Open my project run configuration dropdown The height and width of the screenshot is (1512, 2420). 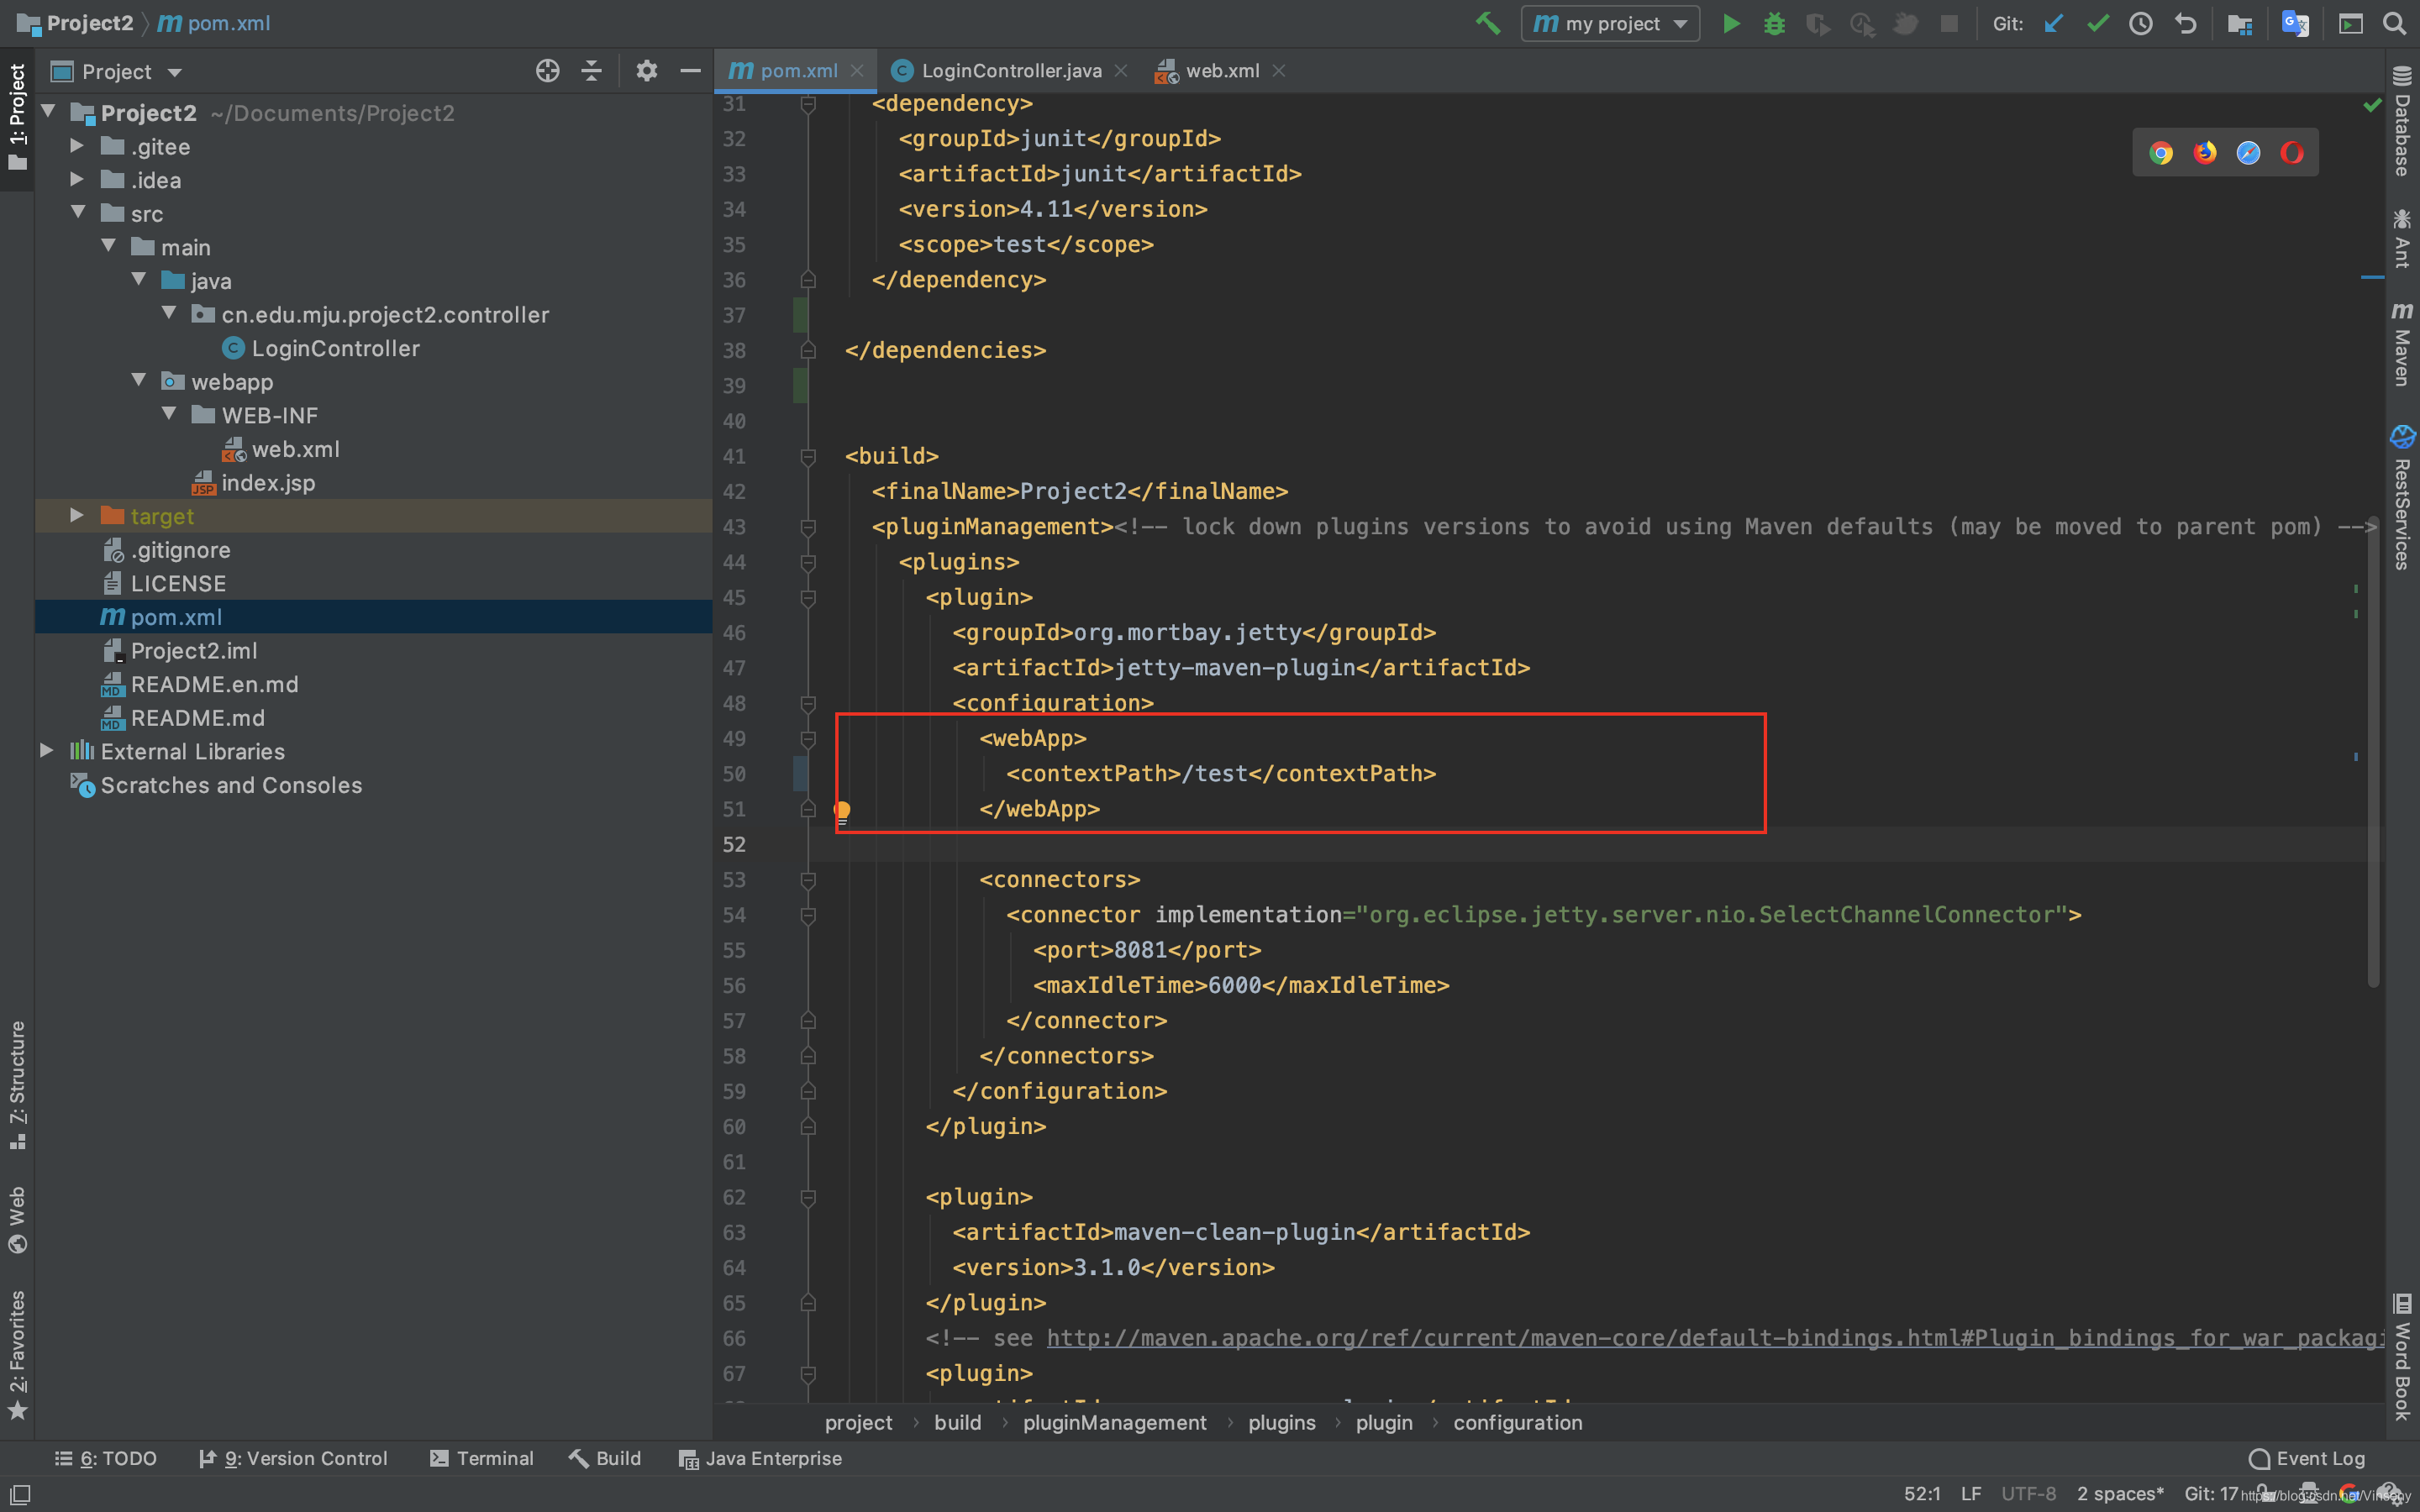click(1610, 23)
